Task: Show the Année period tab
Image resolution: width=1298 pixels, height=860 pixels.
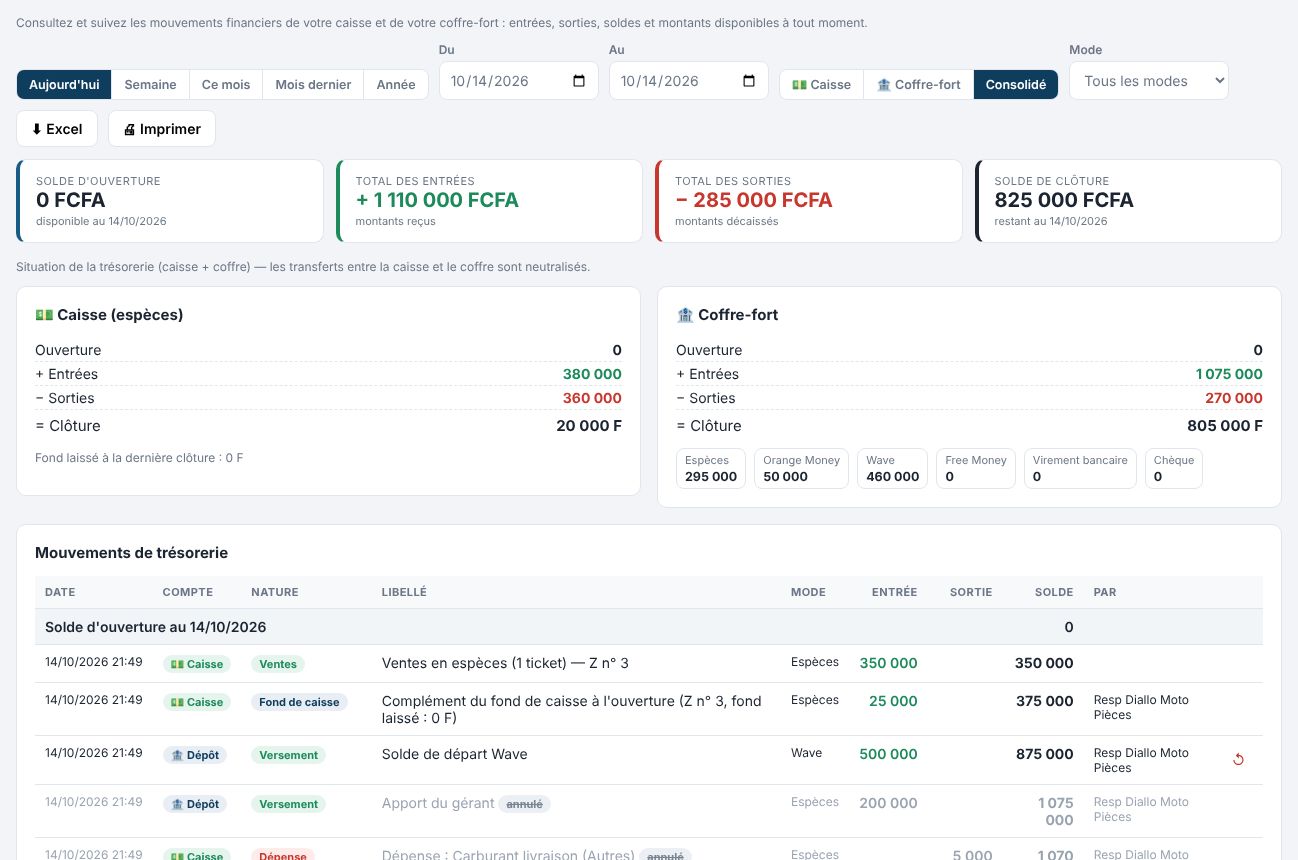Action: (x=396, y=84)
